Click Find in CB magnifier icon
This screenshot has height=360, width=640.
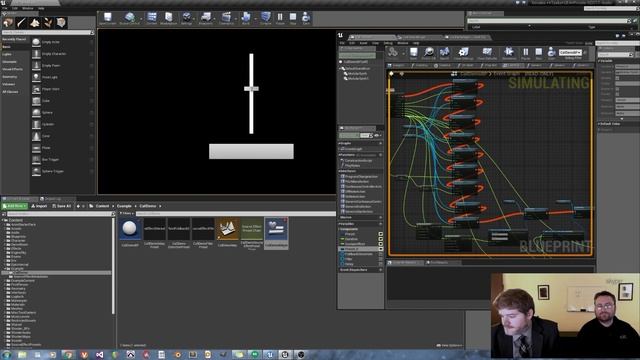[x=429, y=53]
